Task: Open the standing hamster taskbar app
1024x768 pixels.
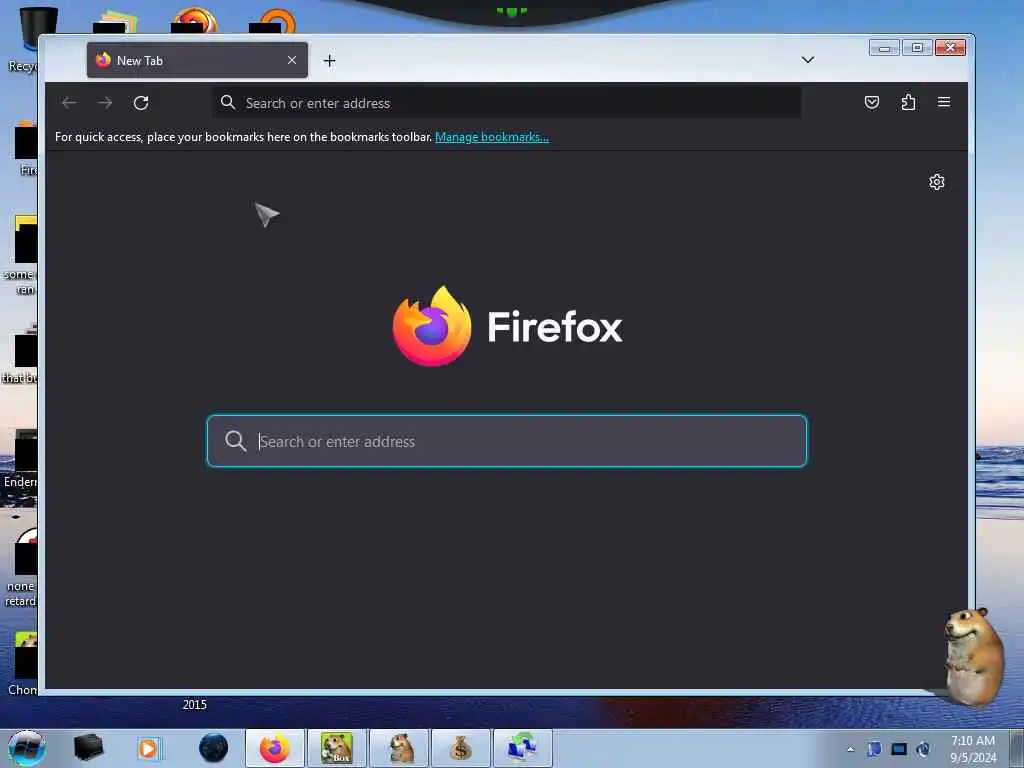Action: tap(399, 748)
